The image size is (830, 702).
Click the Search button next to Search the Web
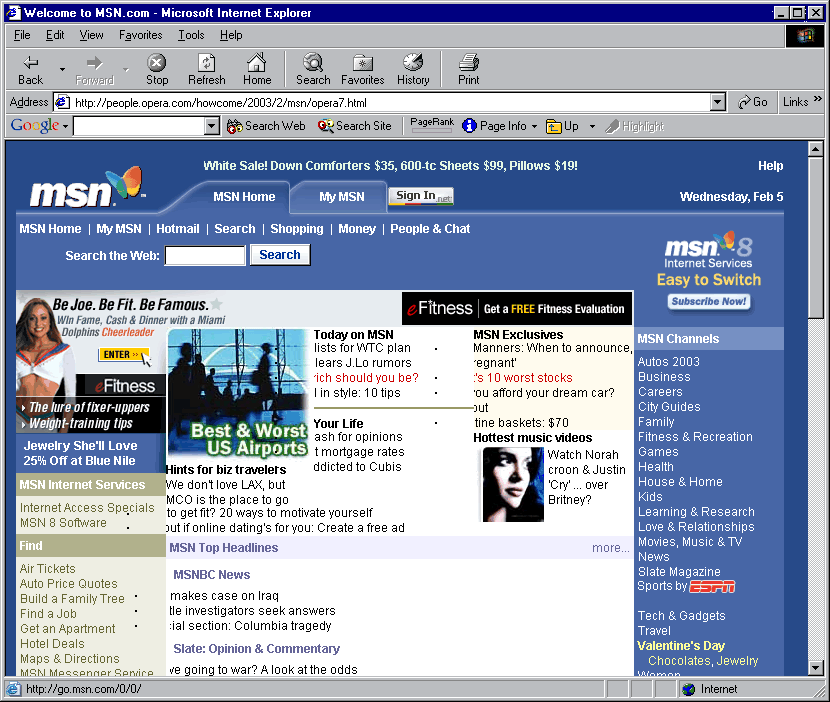[x=279, y=255]
